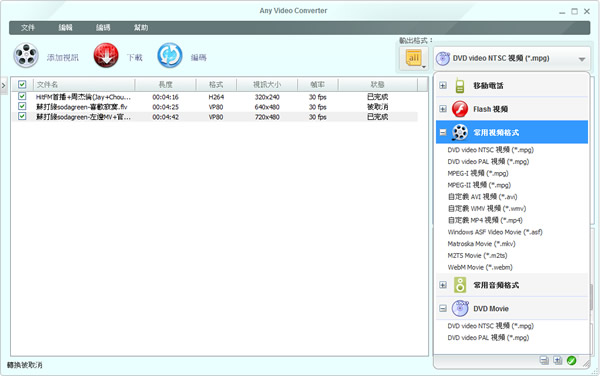Uncheck the HitFM file row checkbox
600x376 pixels.
point(22,96)
